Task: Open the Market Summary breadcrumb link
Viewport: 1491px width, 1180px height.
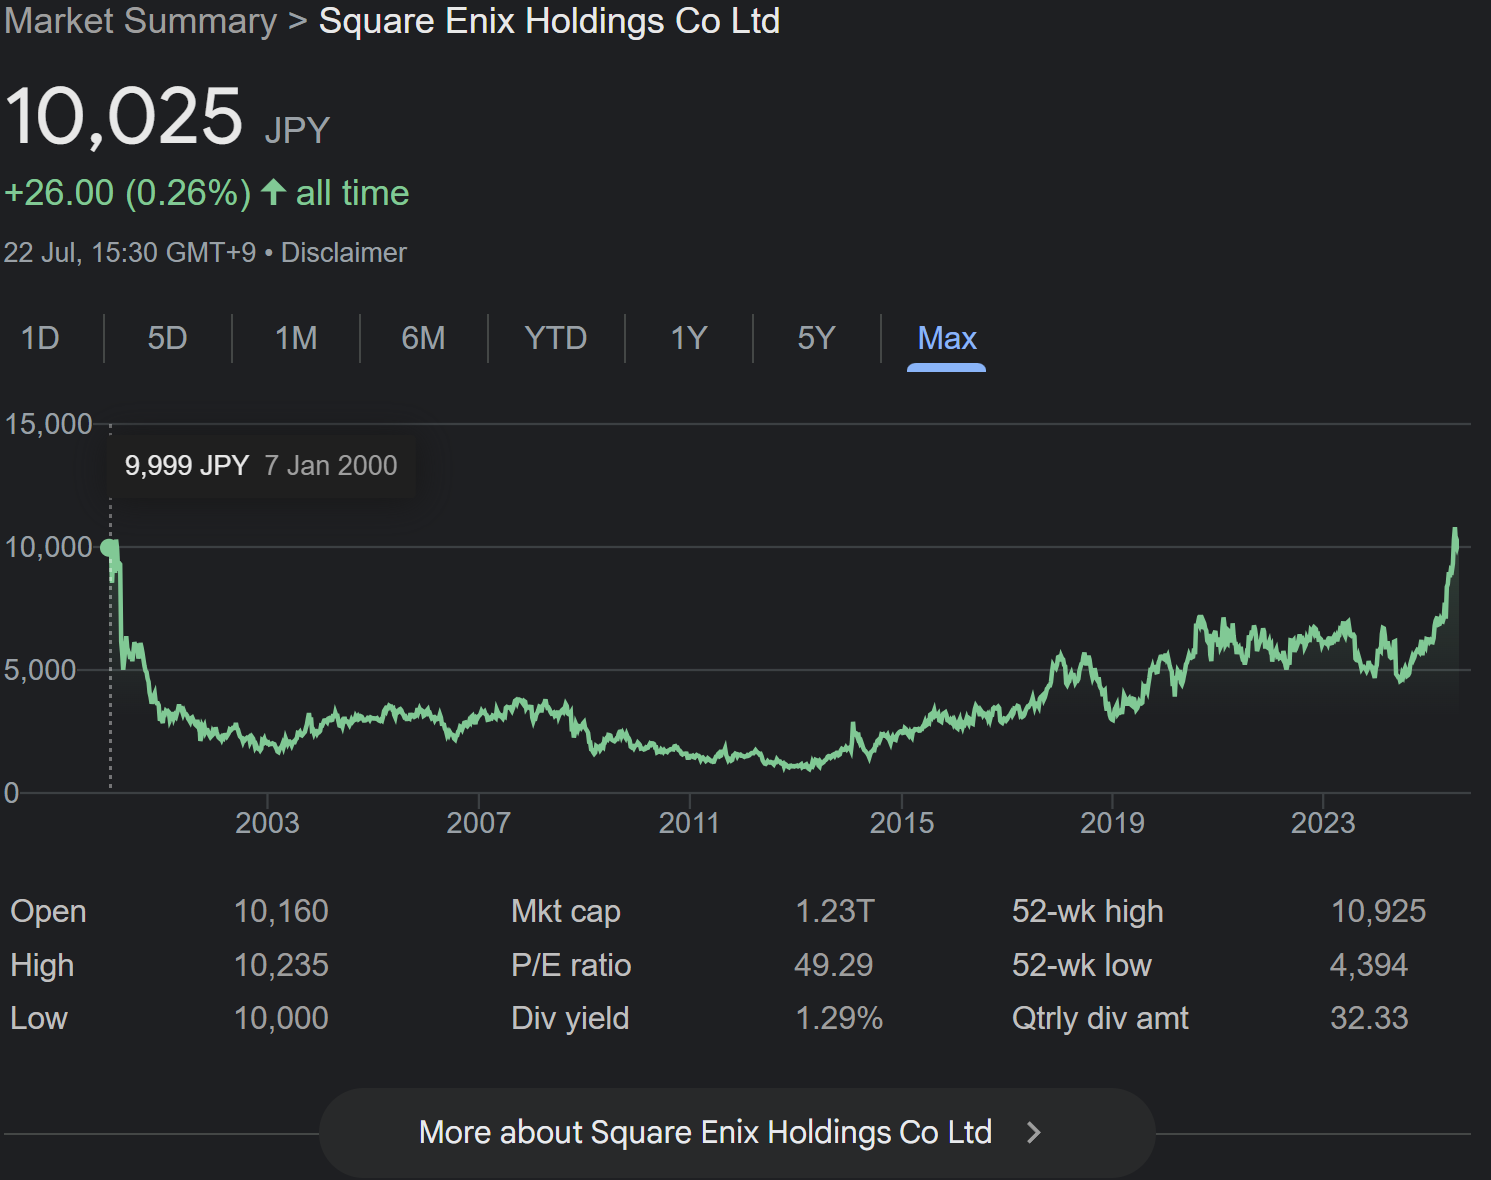Action: pos(141,21)
